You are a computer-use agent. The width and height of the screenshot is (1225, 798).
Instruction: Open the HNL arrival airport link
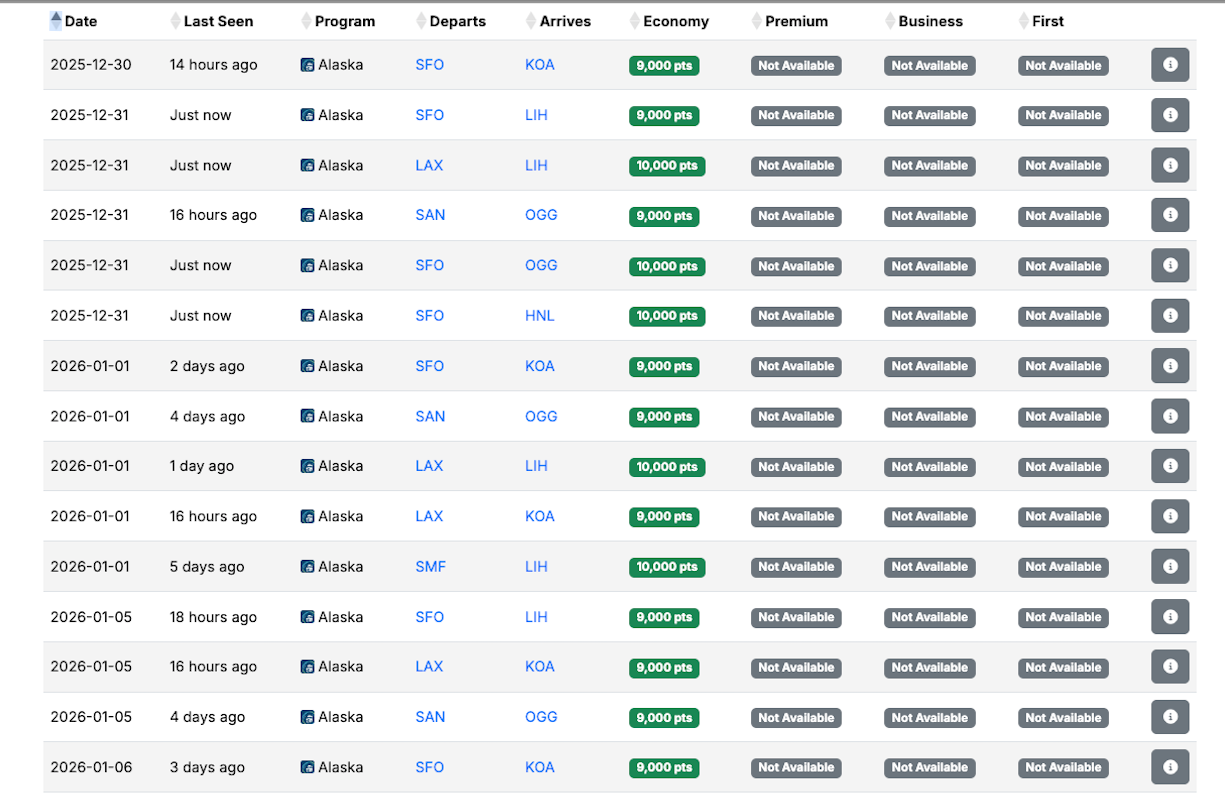[x=539, y=316]
